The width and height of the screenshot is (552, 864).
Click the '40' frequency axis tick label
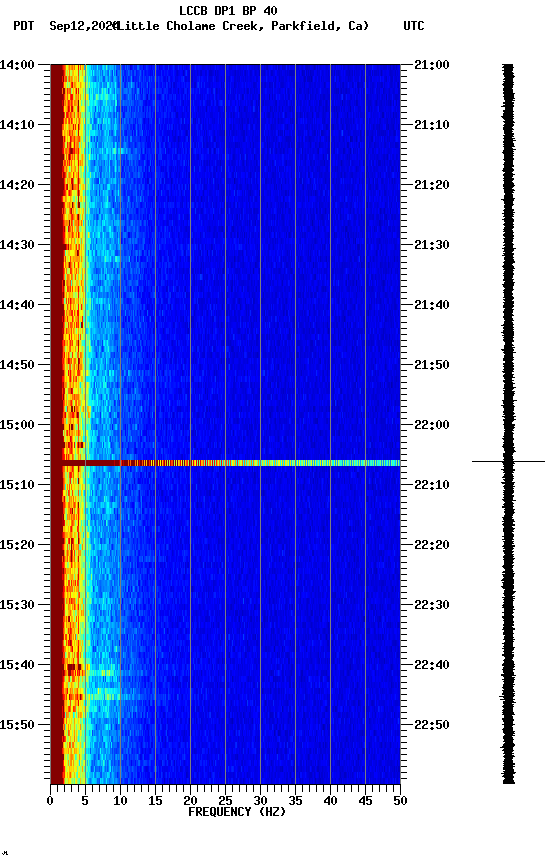pyautogui.click(x=330, y=801)
